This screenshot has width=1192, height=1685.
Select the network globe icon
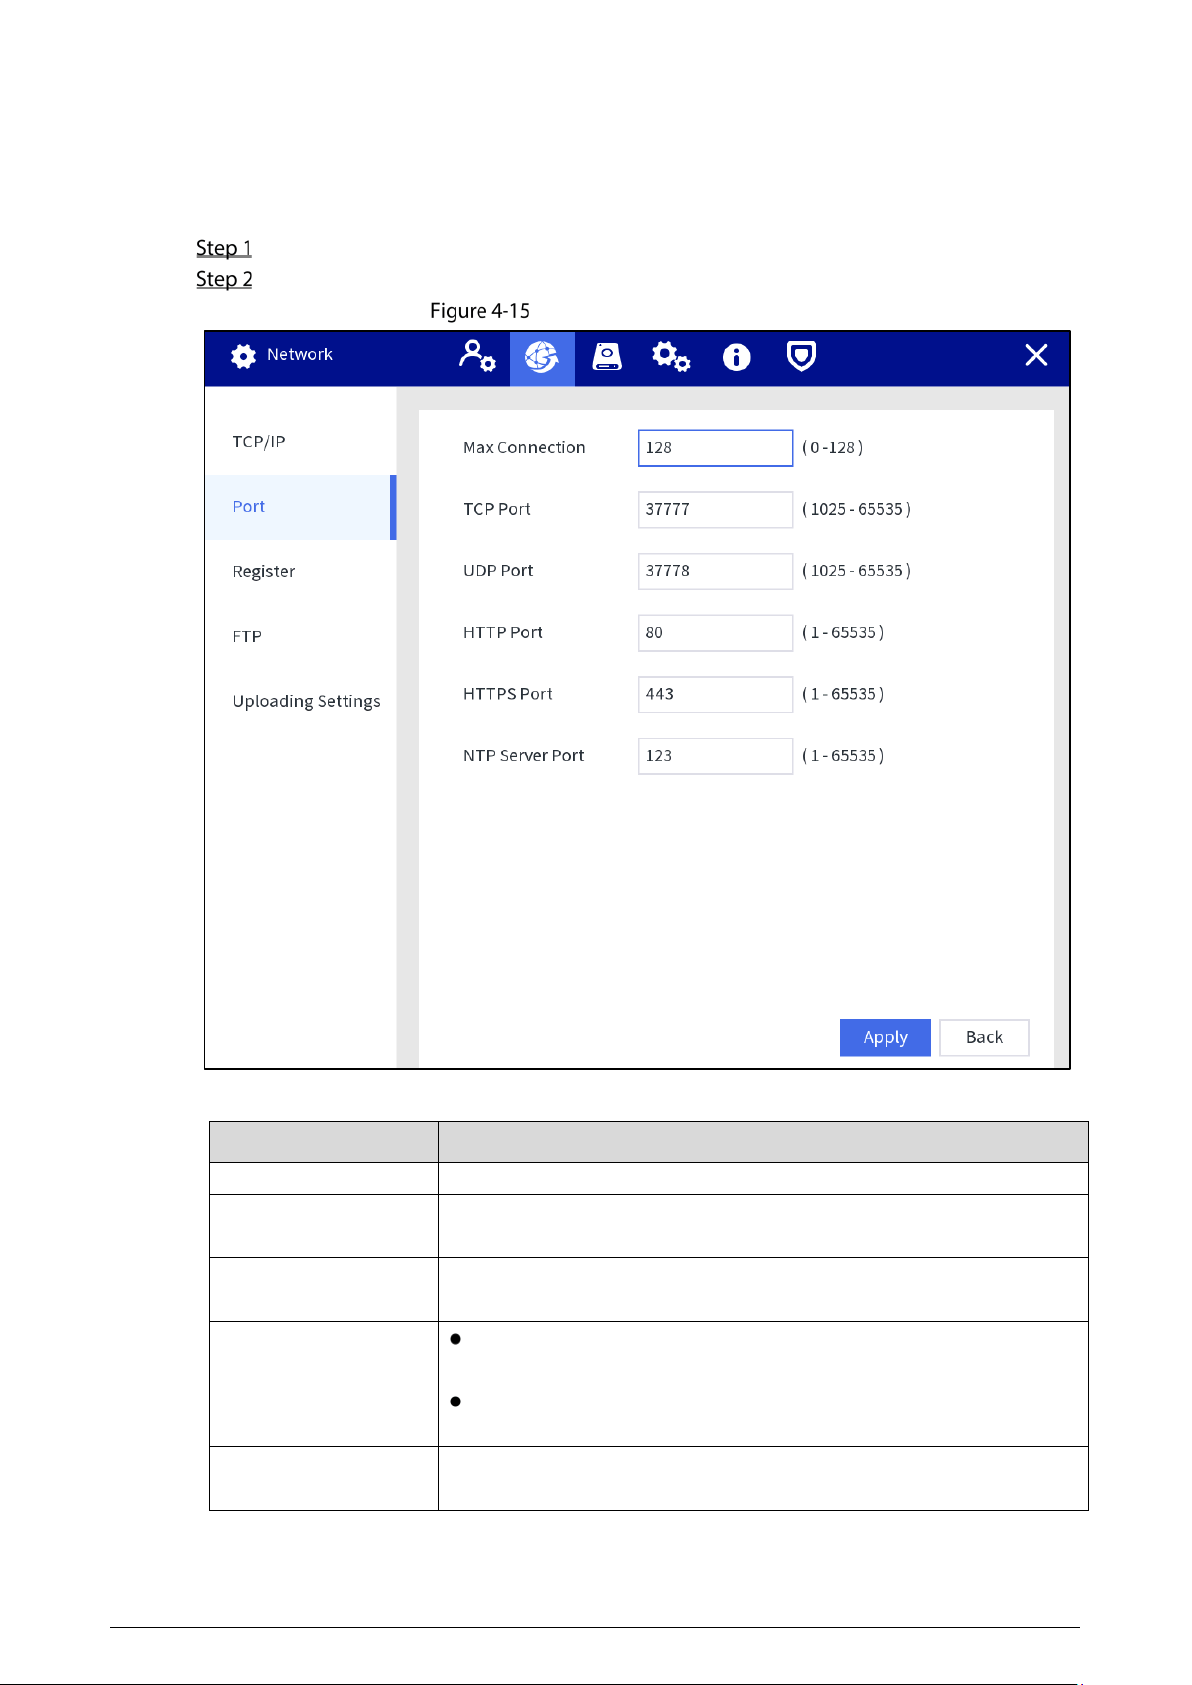542,357
